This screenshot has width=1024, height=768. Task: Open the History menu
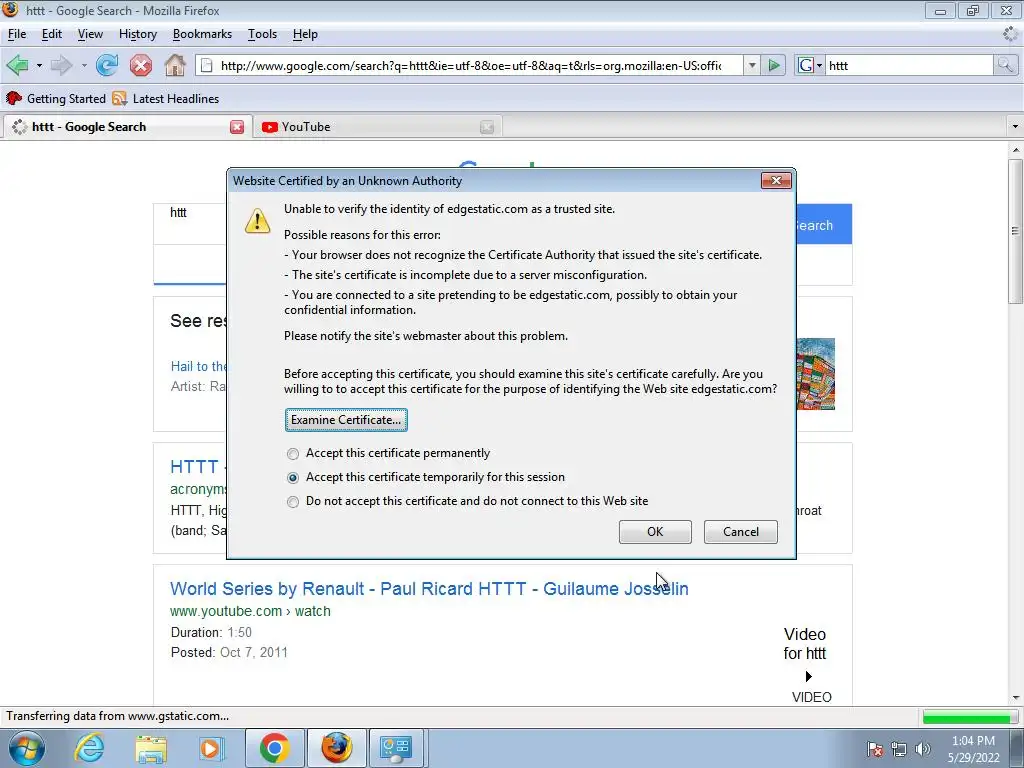pos(138,34)
